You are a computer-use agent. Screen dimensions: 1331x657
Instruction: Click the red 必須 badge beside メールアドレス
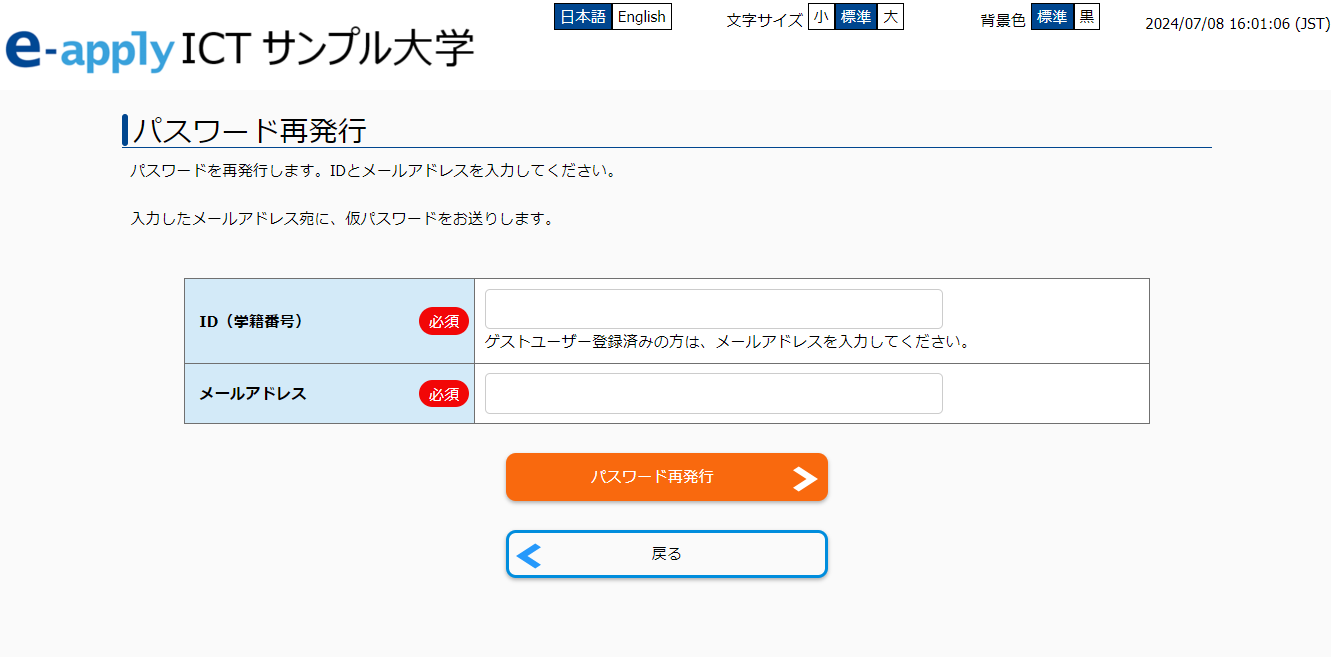[444, 394]
